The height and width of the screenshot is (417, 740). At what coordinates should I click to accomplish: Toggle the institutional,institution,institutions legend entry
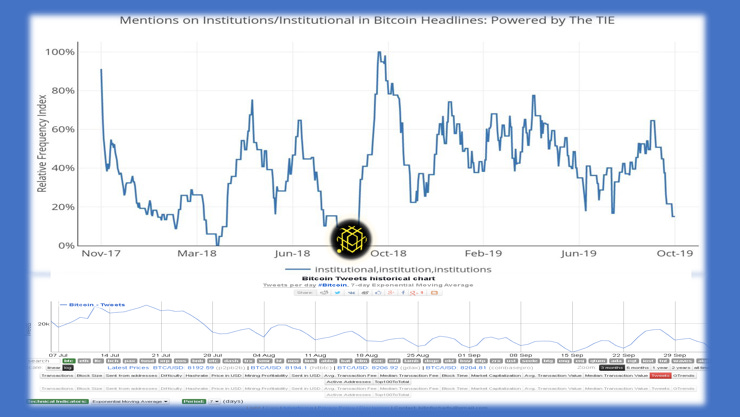coord(388,269)
